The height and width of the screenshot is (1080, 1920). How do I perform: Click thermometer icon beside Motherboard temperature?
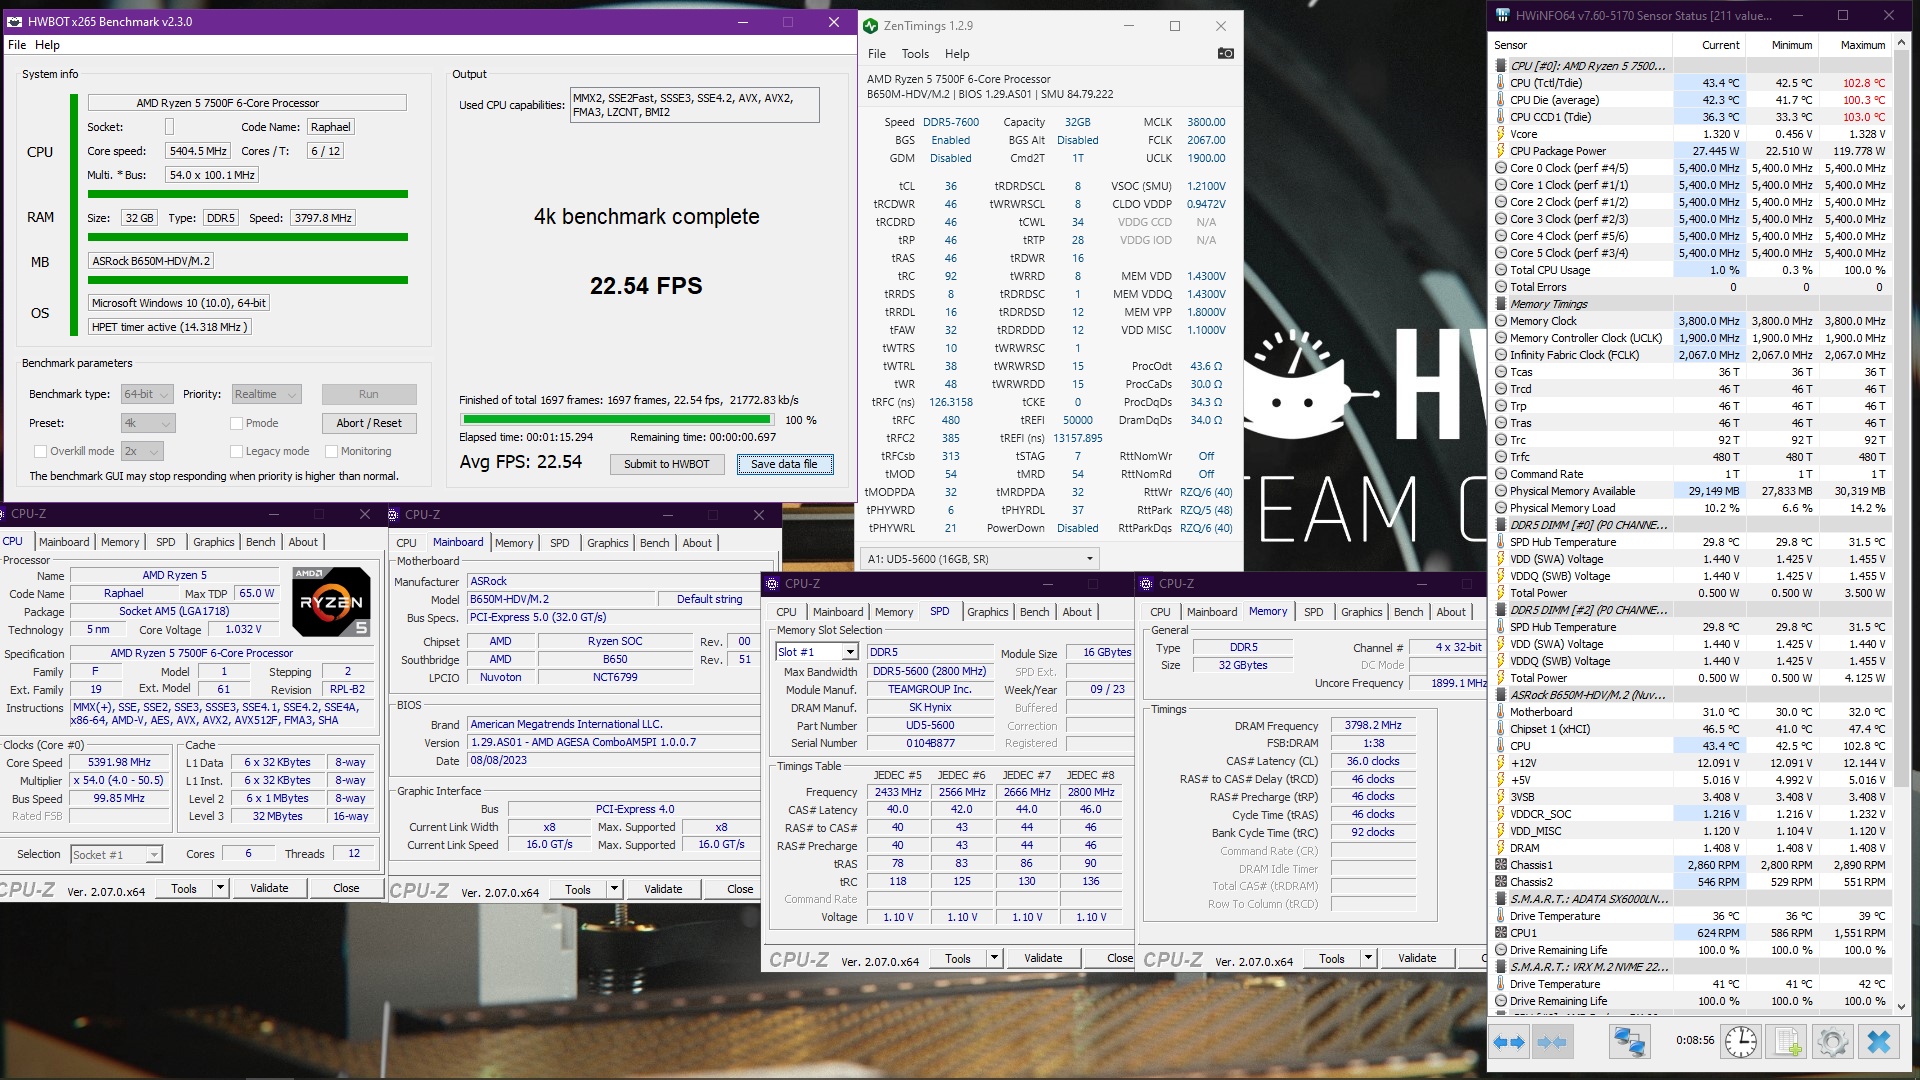point(1501,712)
